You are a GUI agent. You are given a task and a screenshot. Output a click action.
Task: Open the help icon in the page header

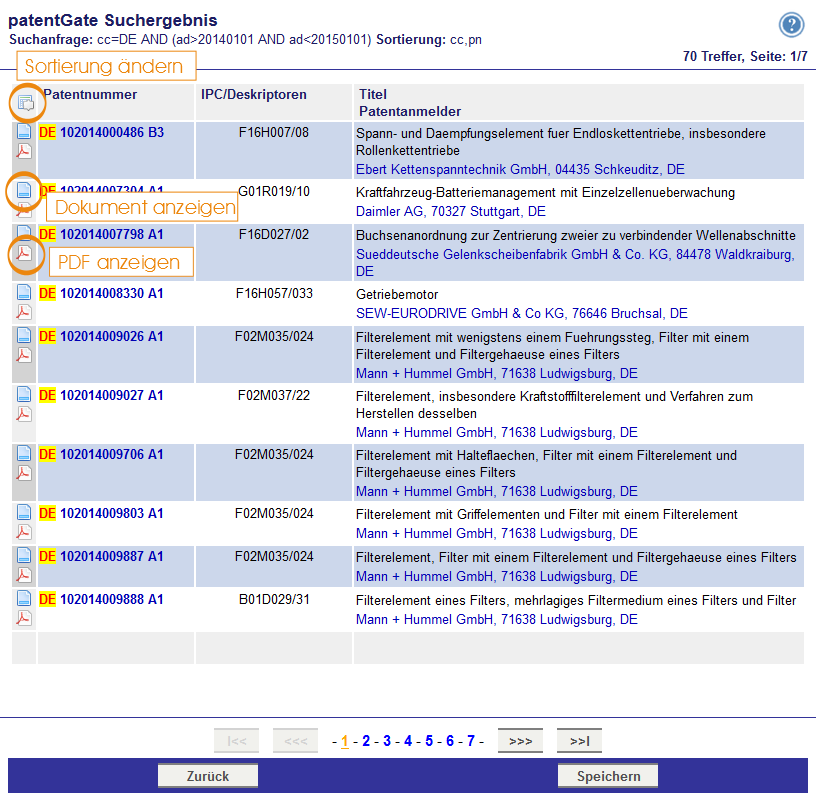coord(791,24)
